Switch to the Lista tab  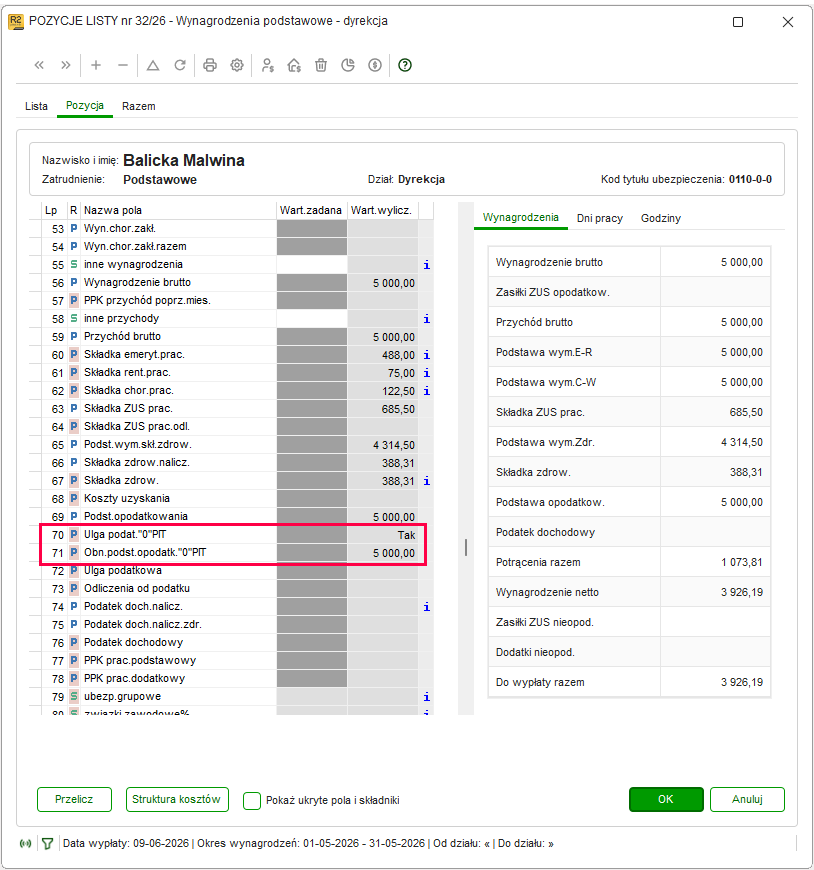(x=36, y=106)
